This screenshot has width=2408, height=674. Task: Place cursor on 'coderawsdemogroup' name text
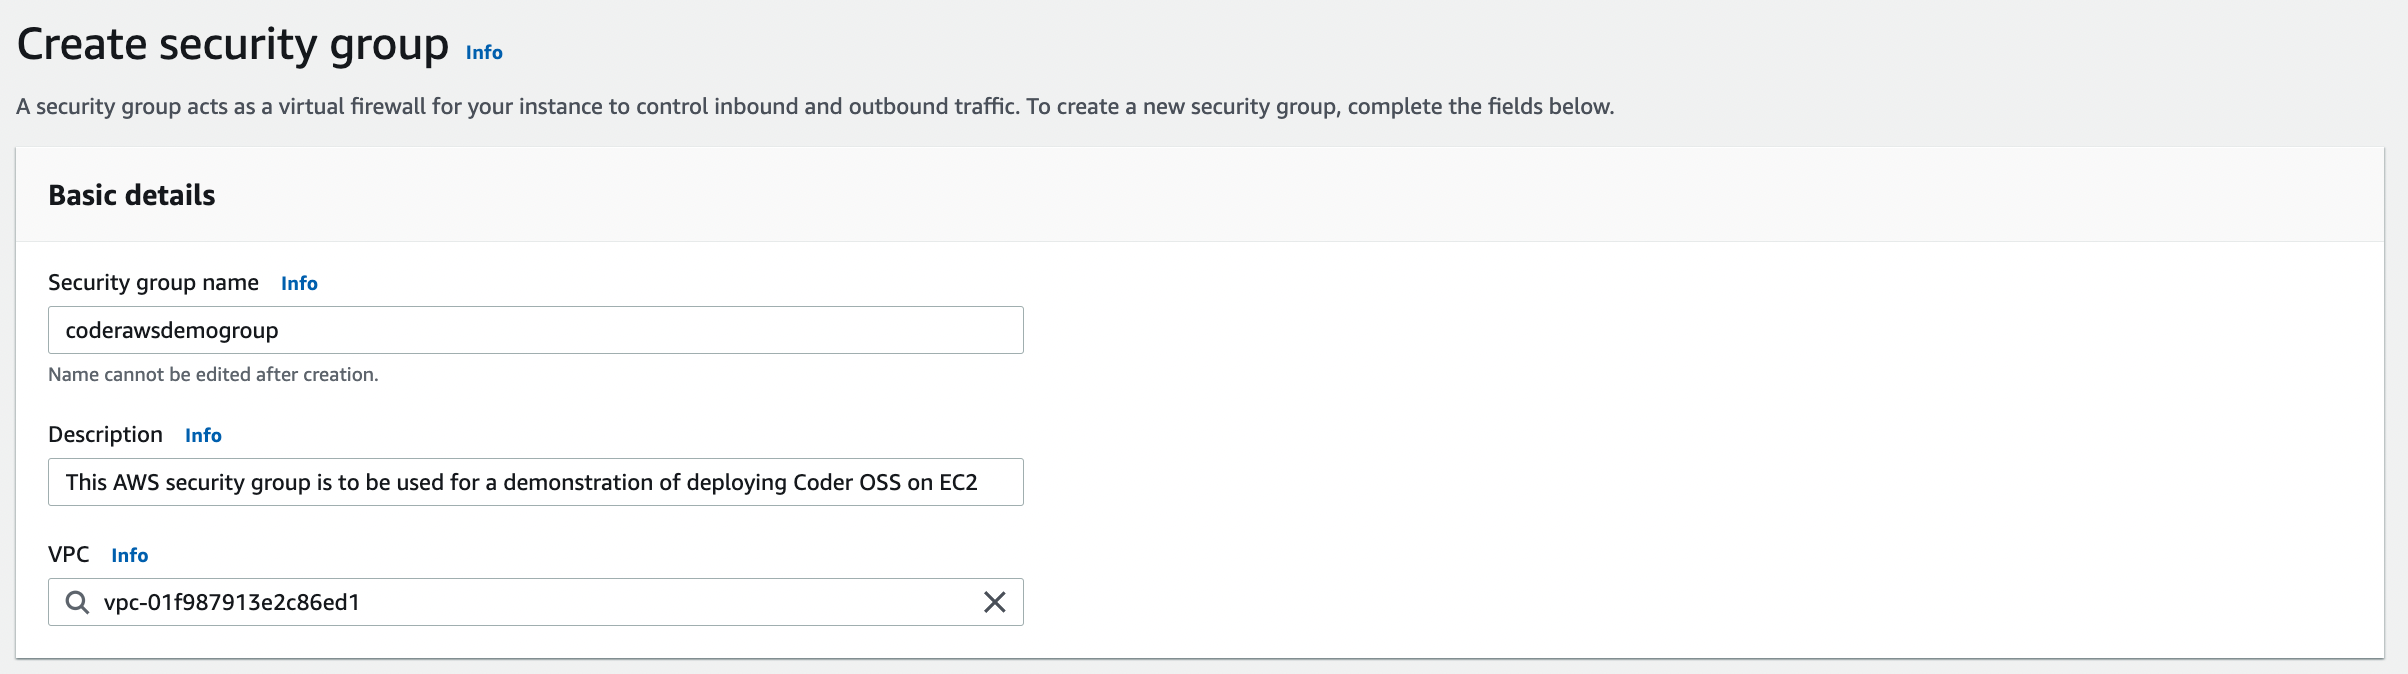172,331
